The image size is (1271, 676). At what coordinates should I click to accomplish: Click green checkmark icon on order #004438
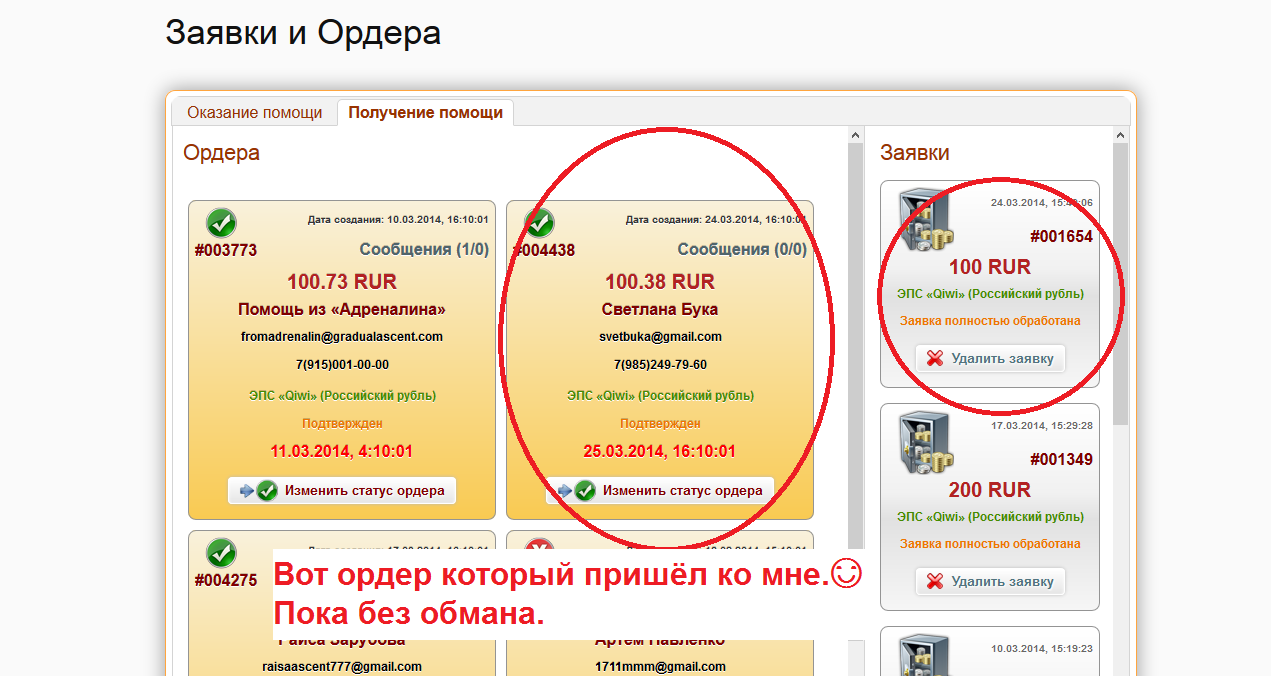539,222
